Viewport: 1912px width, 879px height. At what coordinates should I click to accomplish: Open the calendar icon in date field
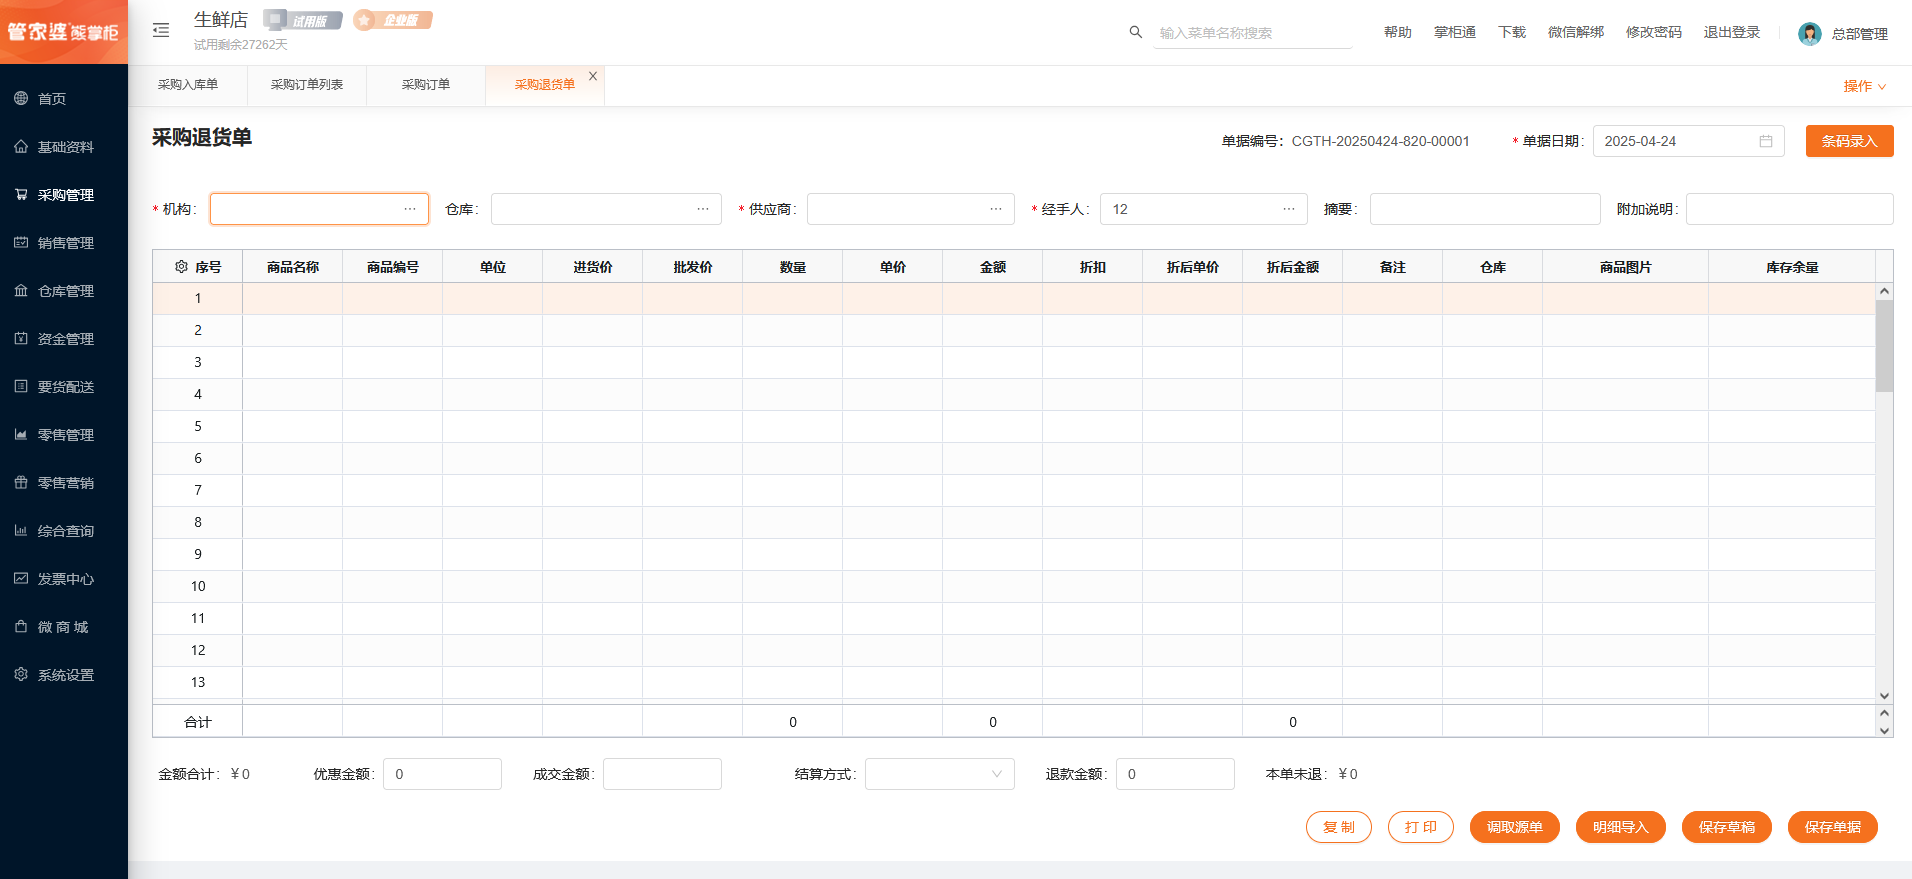[1766, 141]
